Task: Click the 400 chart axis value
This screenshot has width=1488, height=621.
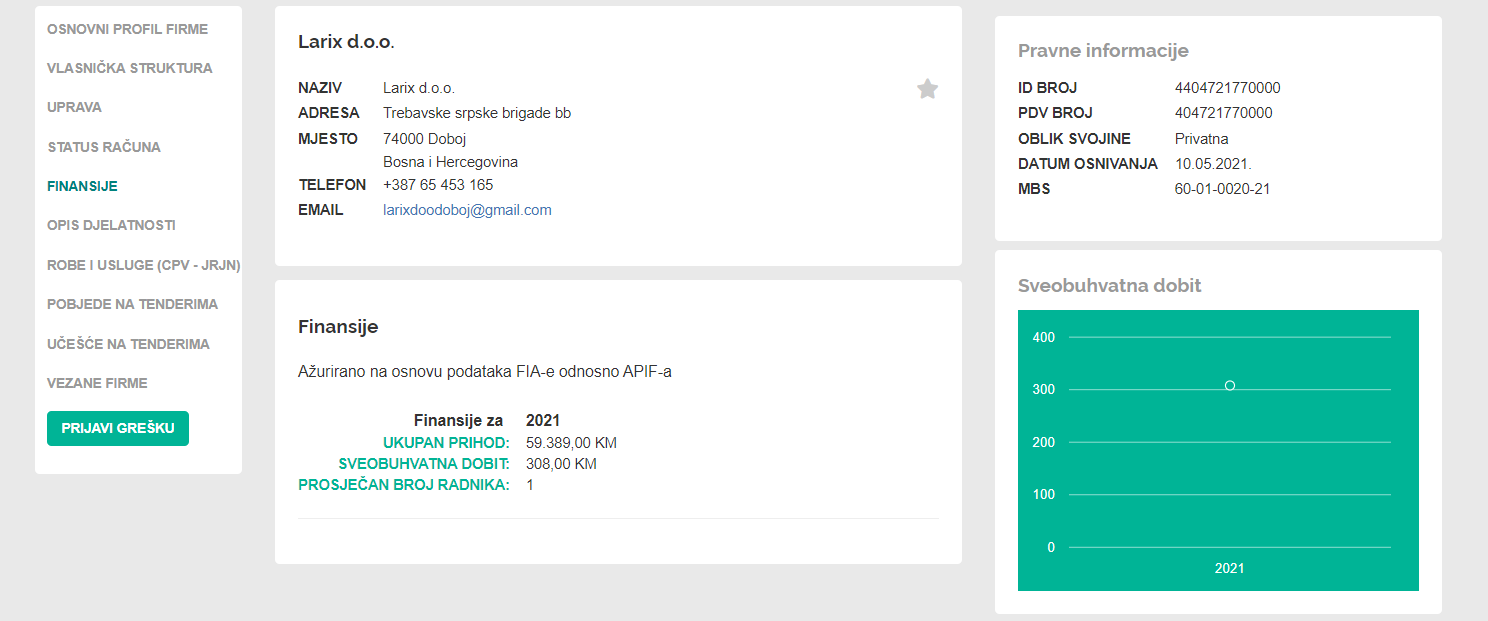Action: (1044, 337)
